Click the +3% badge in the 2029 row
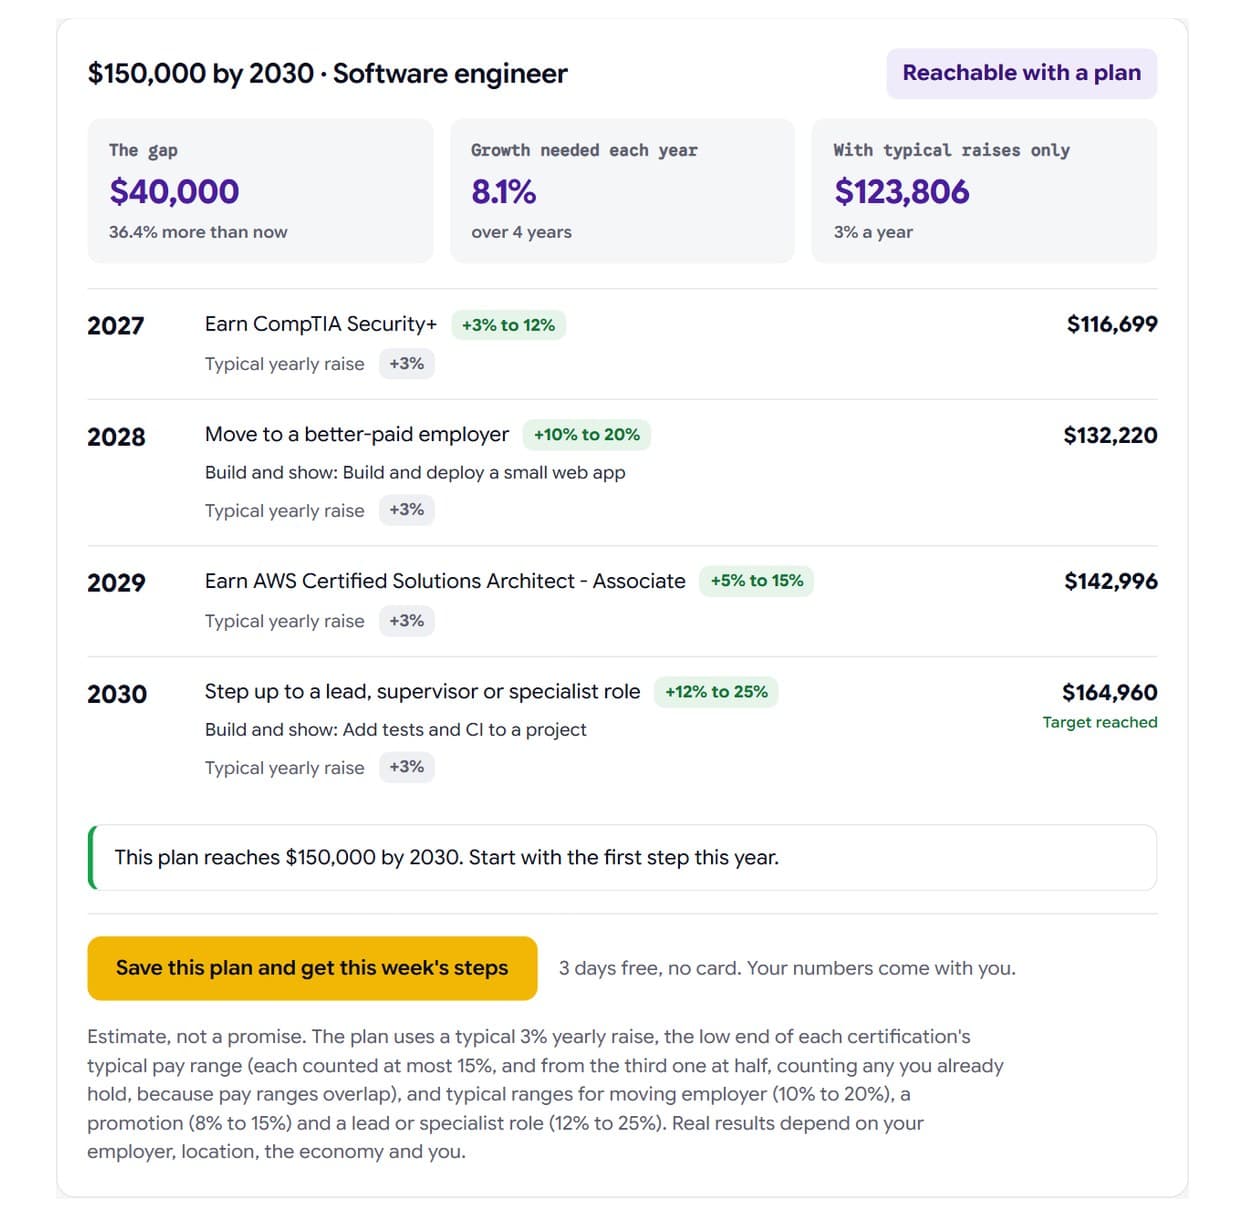The width and height of the screenshot is (1245, 1217). [406, 621]
